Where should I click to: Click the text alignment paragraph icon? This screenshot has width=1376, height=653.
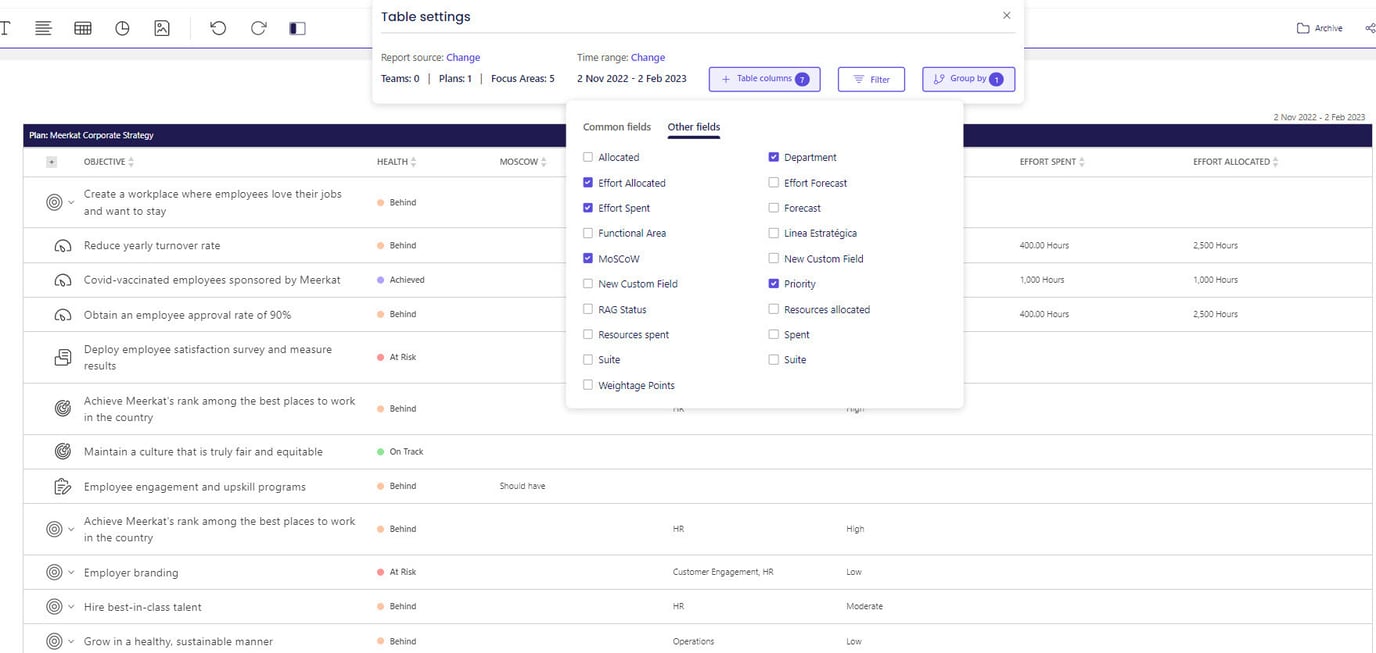43,28
